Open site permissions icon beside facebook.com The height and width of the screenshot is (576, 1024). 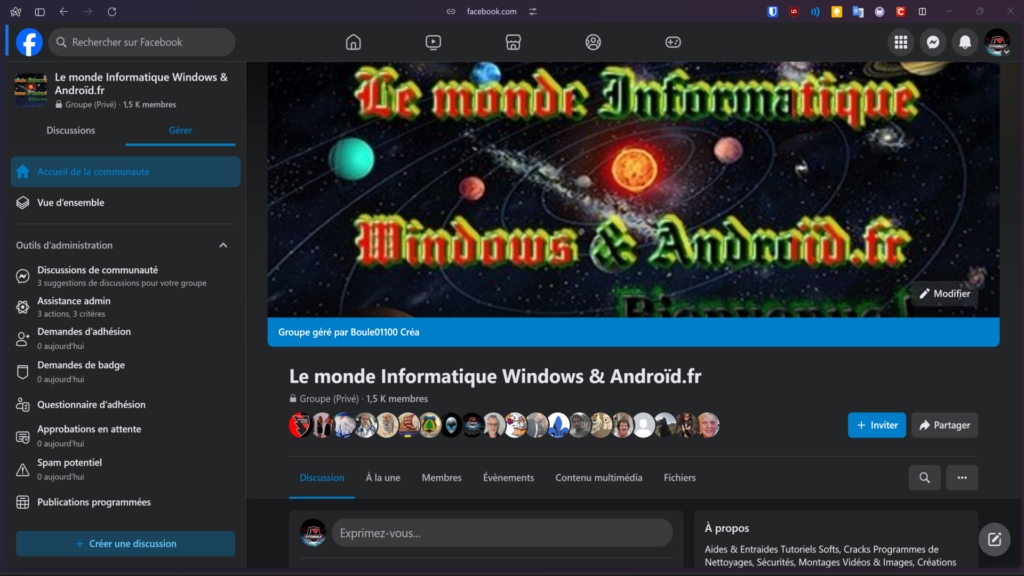pos(533,12)
